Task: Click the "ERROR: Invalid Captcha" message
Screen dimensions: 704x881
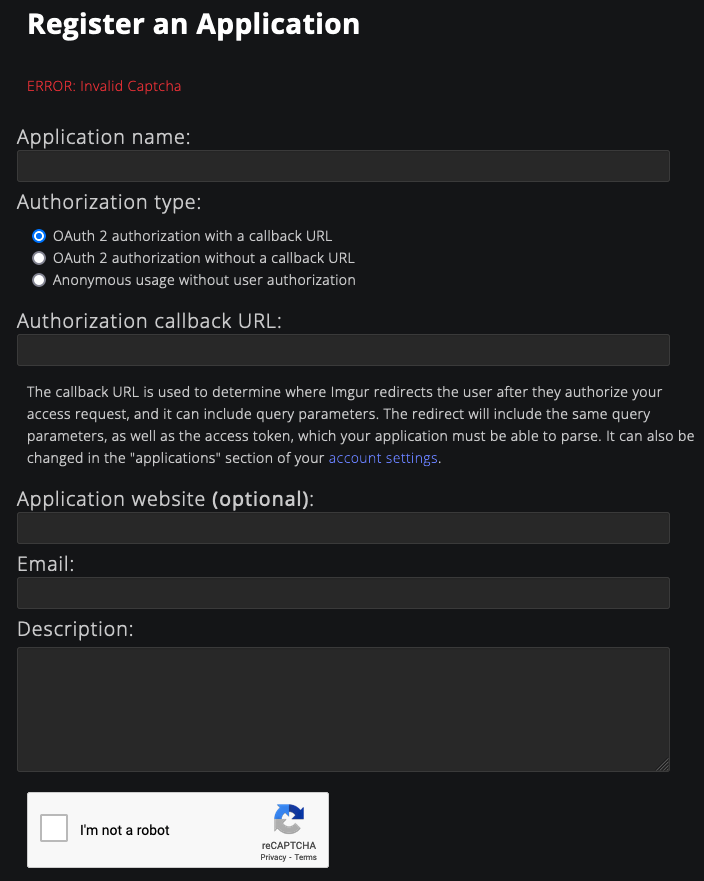Action: coord(104,86)
